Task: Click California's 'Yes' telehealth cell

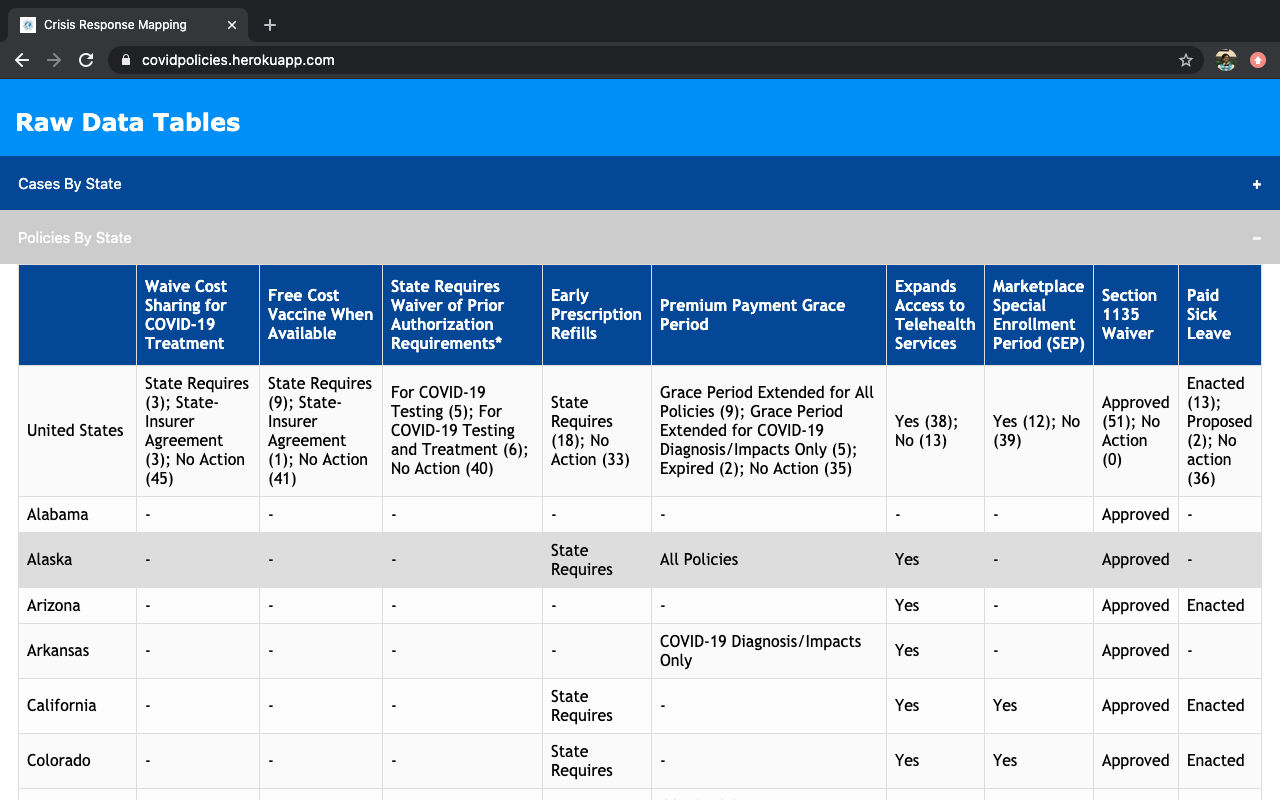Action: (x=935, y=705)
